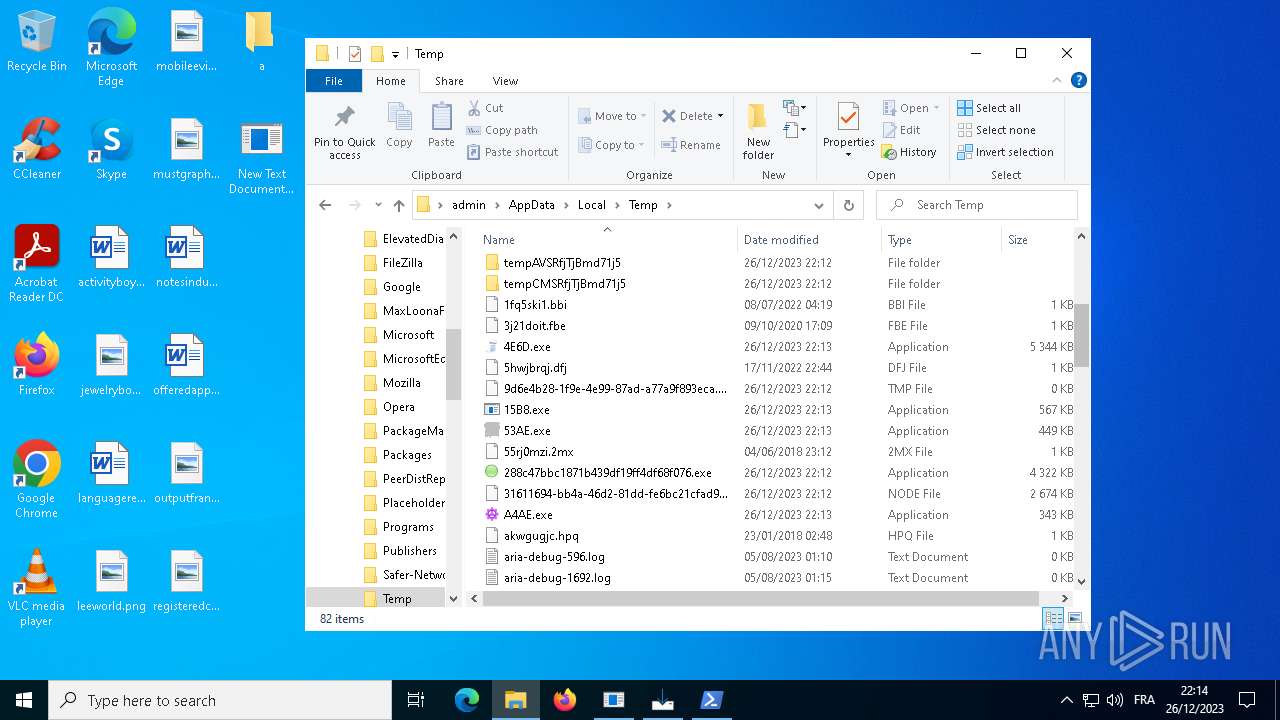This screenshot has width=1280, height=720.
Task: Open Explorer Help icon
Action: pos(1078,81)
